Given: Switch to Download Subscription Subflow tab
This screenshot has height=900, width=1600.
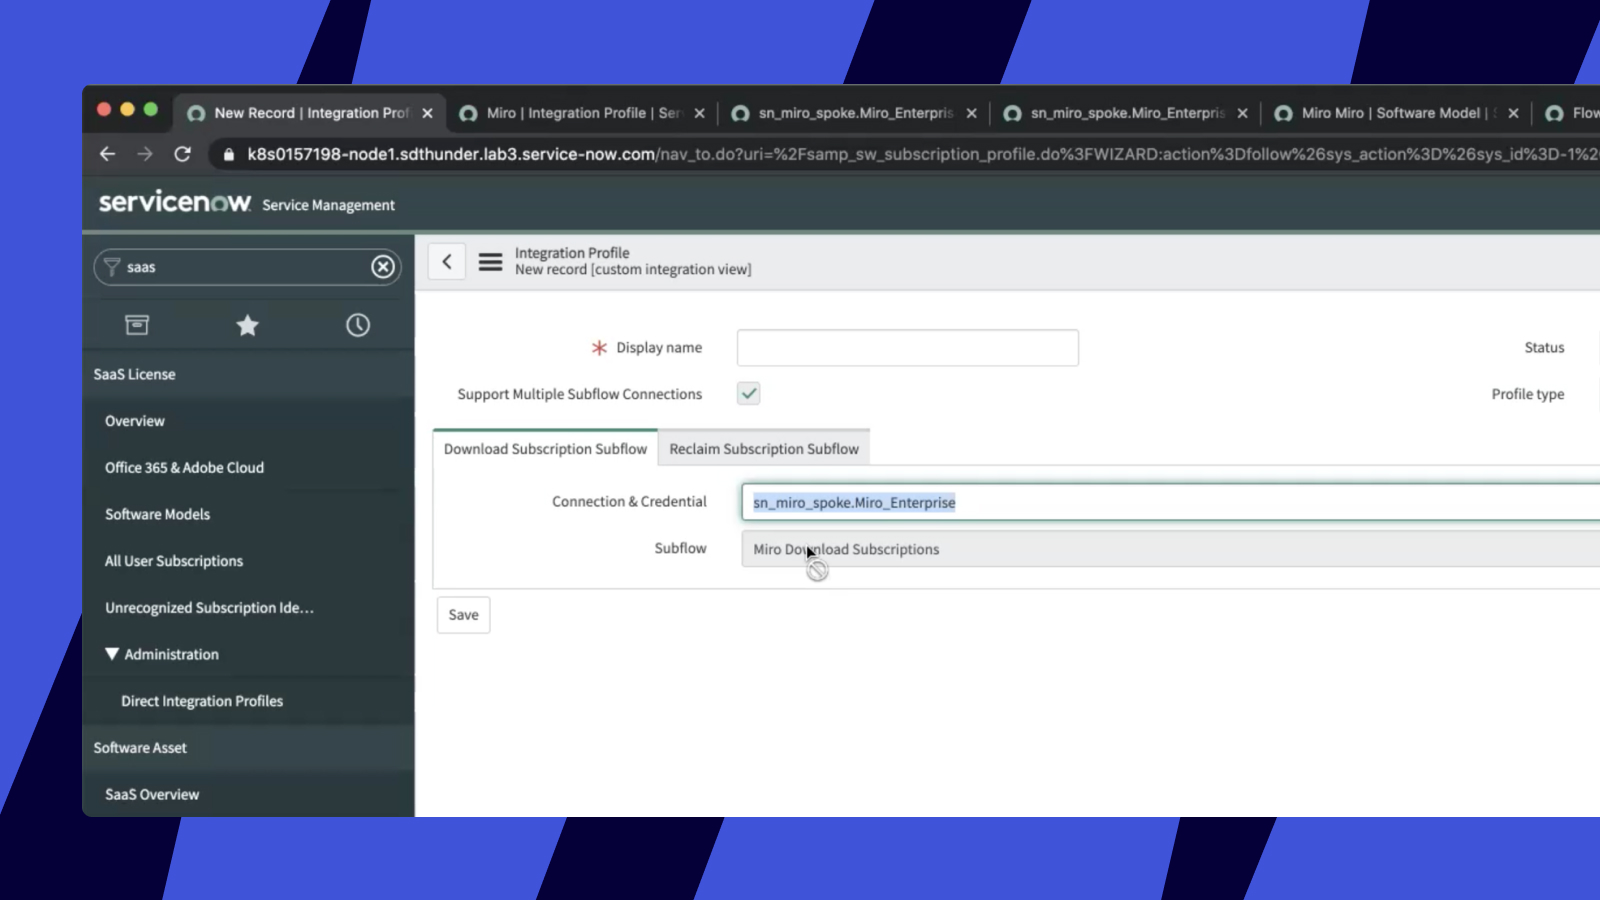Looking at the screenshot, I should (x=545, y=449).
